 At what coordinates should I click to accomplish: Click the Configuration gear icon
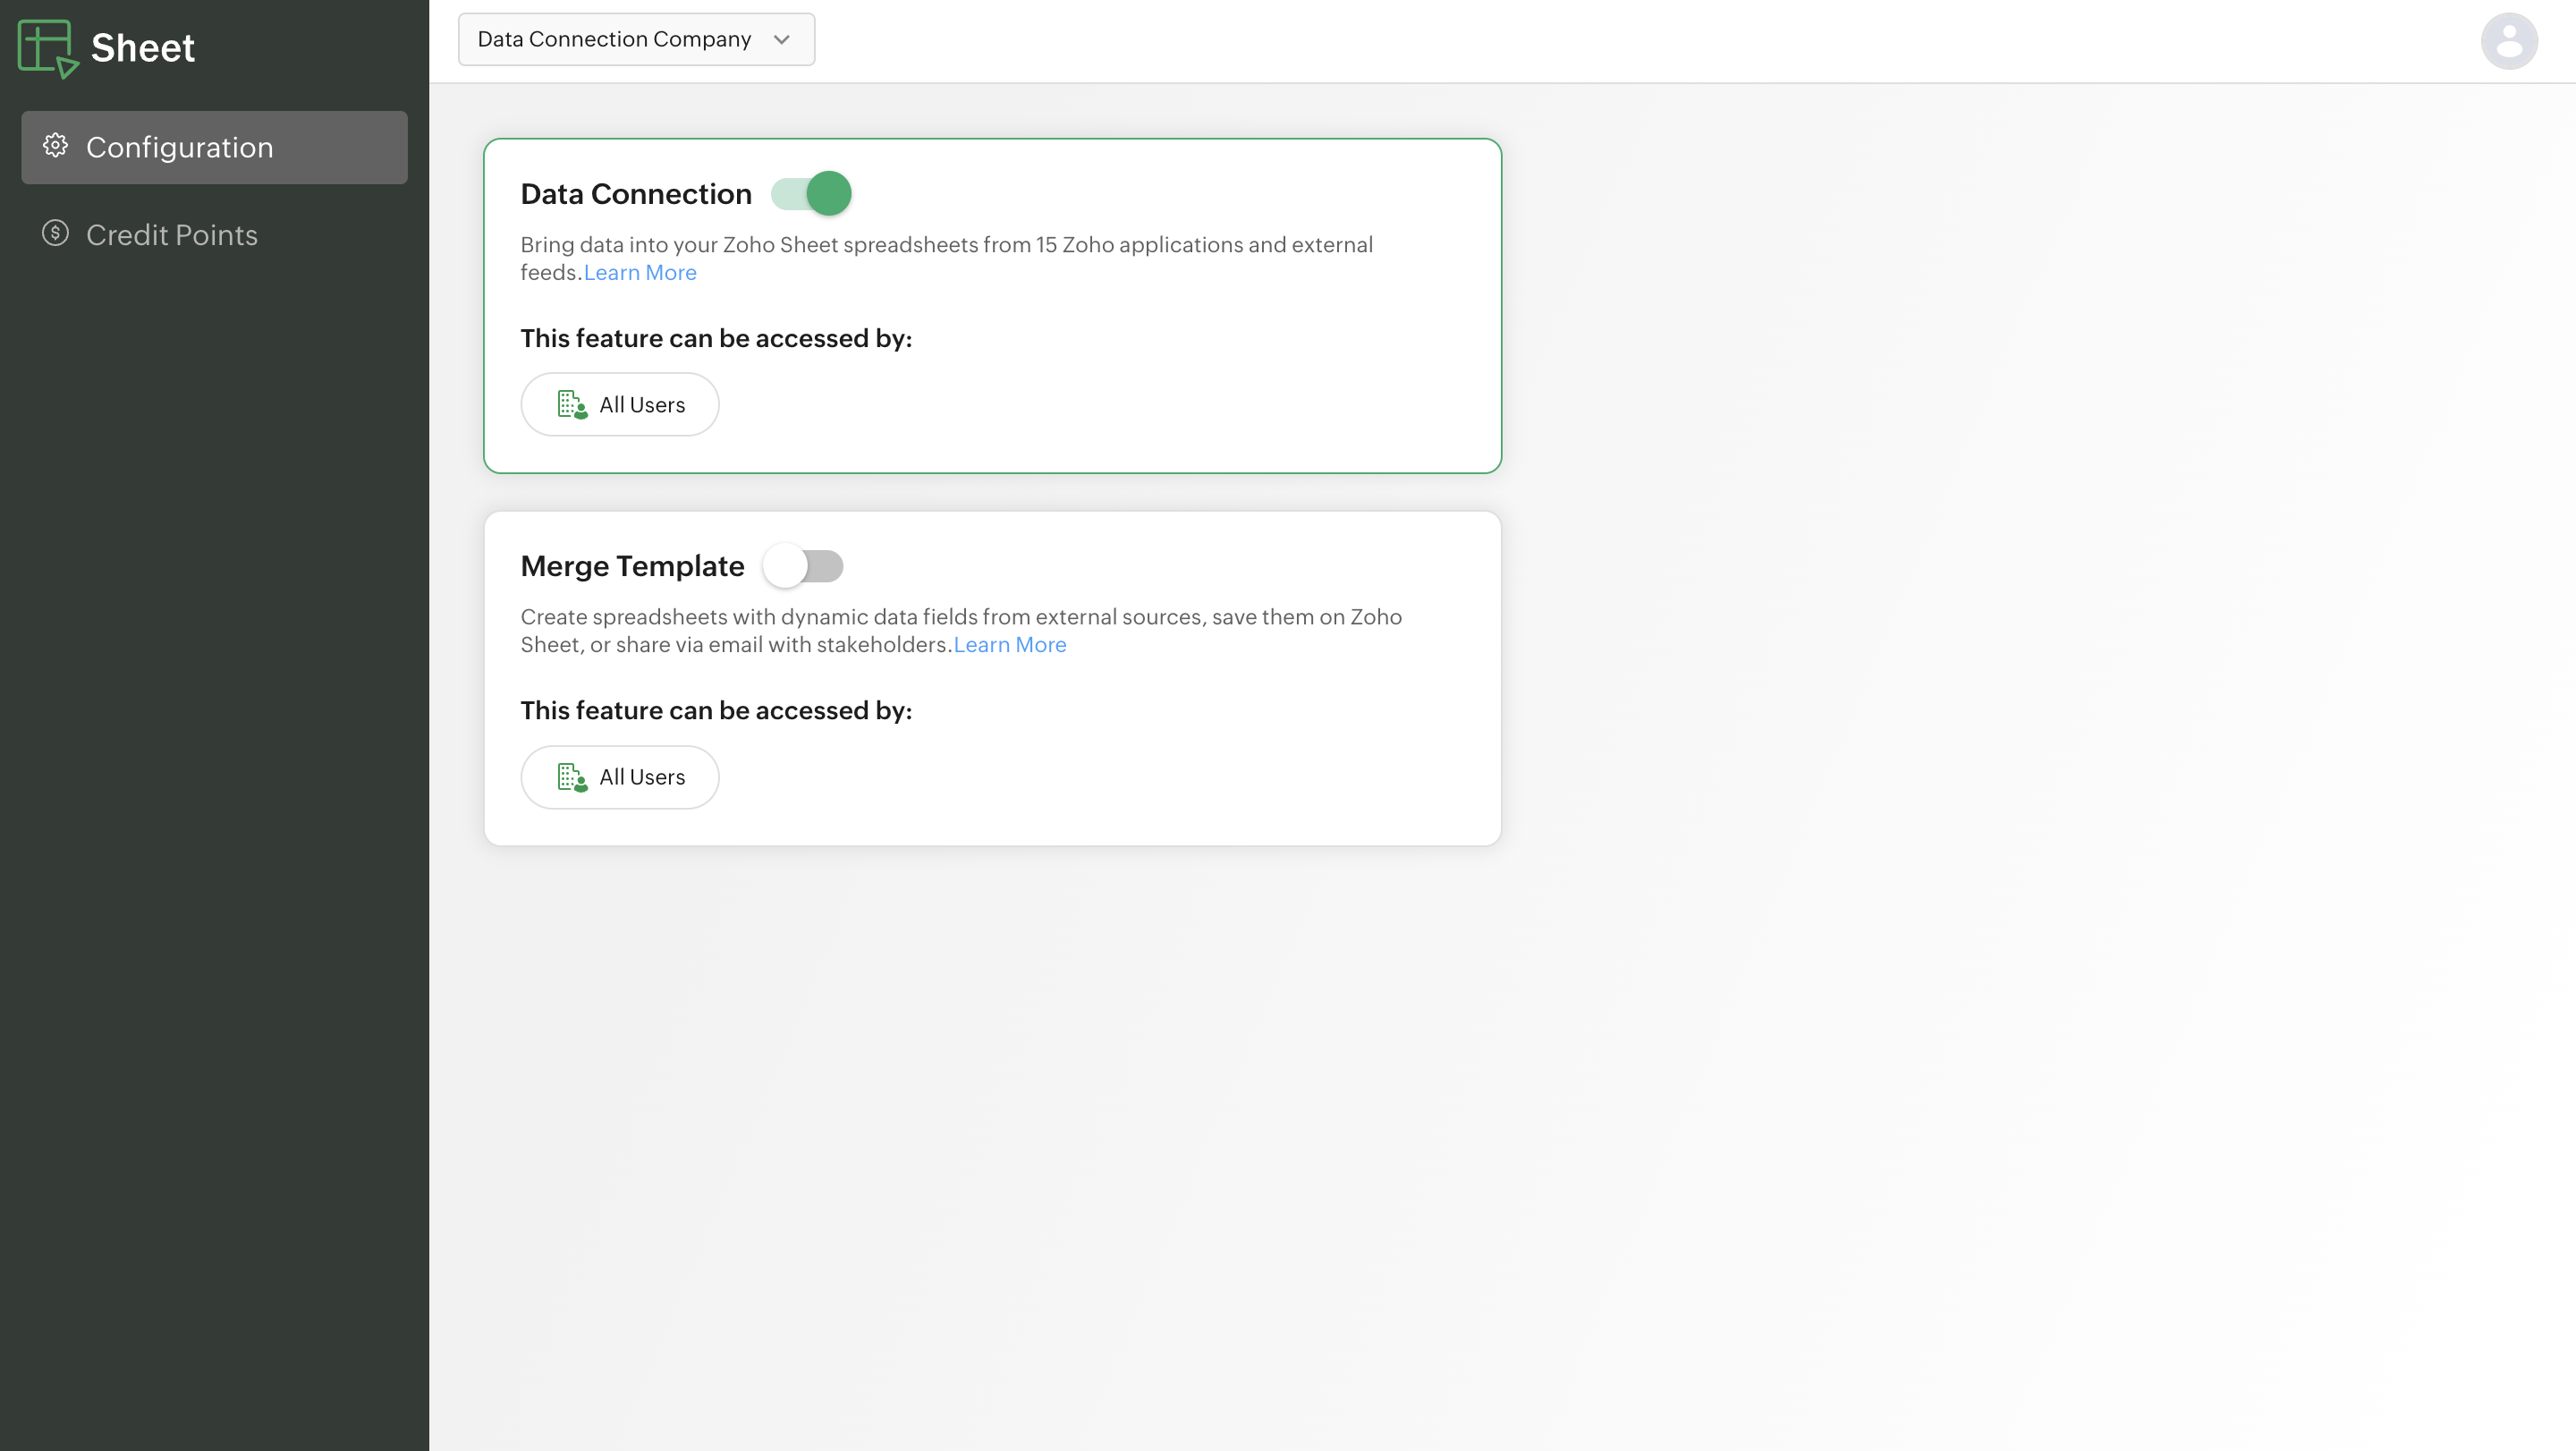(55, 146)
